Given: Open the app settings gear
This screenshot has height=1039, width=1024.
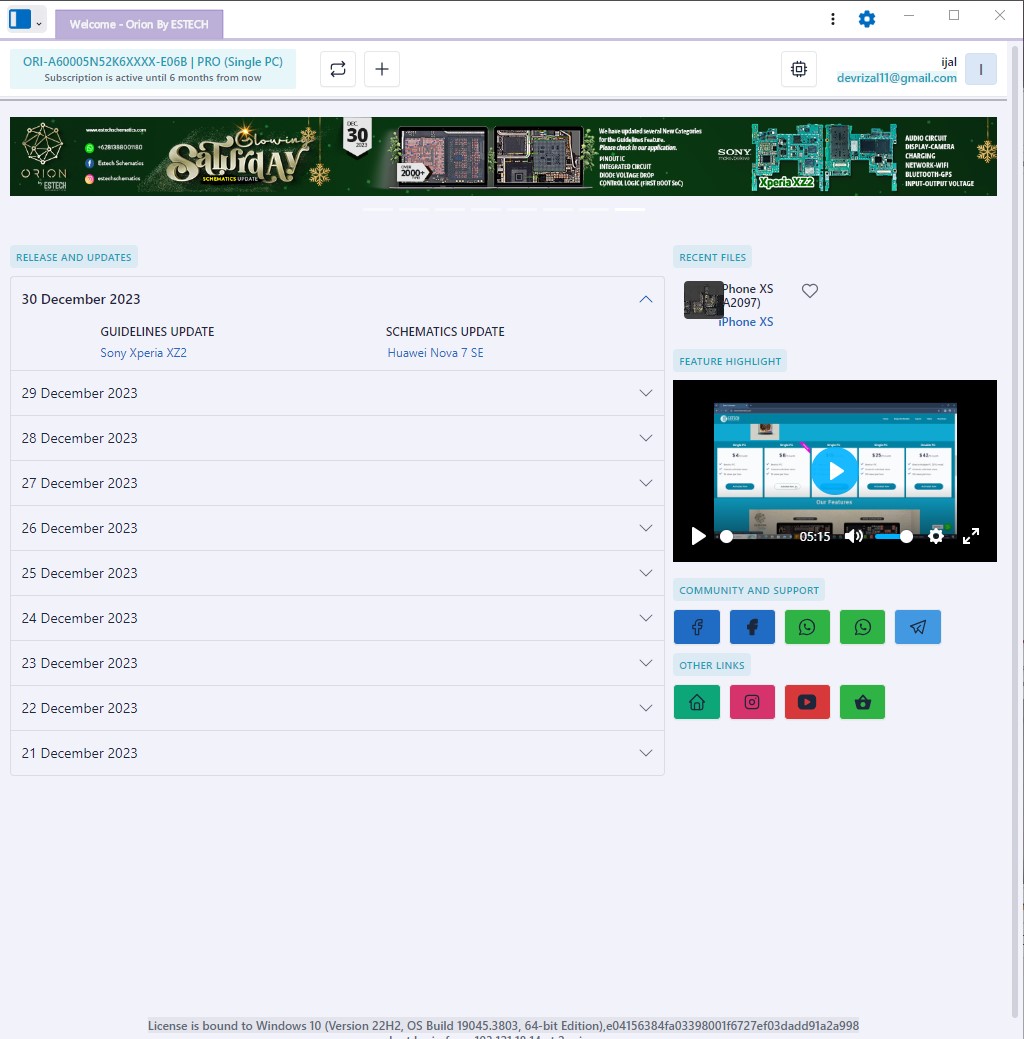Looking at the screenshot, I should click(x=866, y=18).
